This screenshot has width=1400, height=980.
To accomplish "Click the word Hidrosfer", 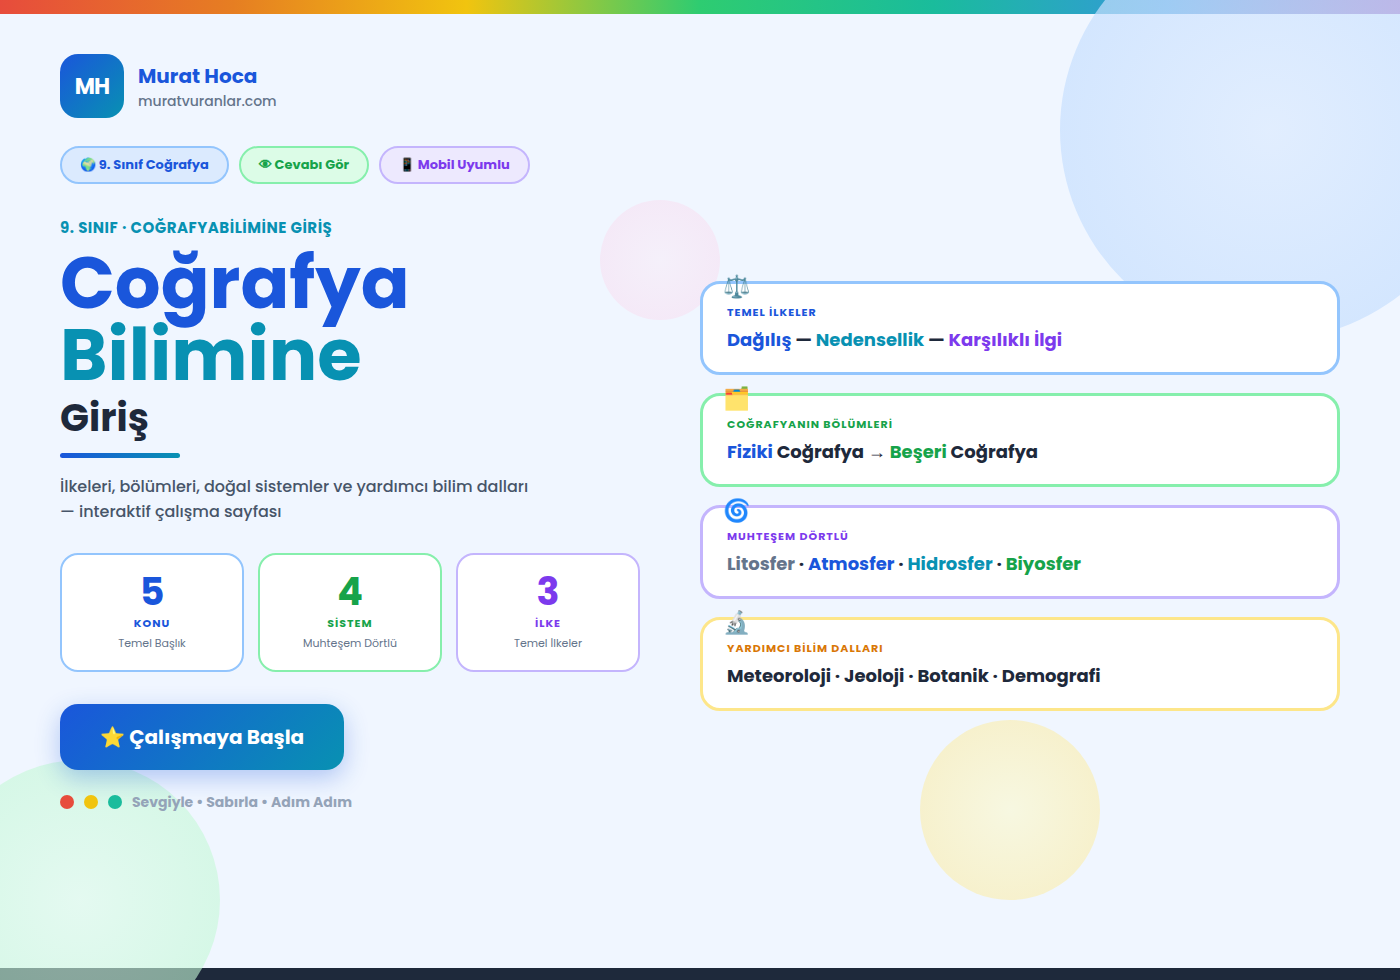I will click(950, 564).
